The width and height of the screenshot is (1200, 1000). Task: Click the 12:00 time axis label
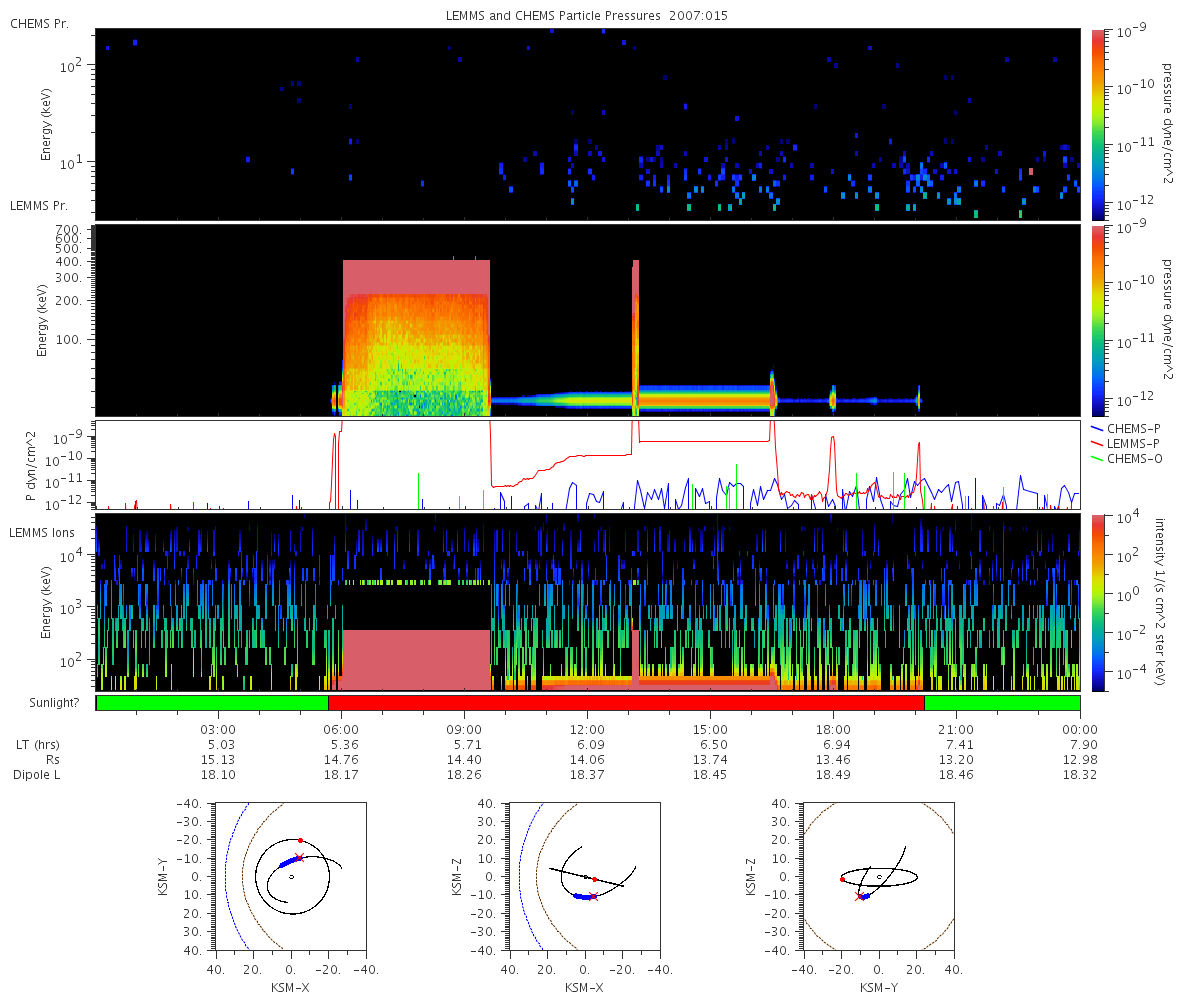point(587,729)
